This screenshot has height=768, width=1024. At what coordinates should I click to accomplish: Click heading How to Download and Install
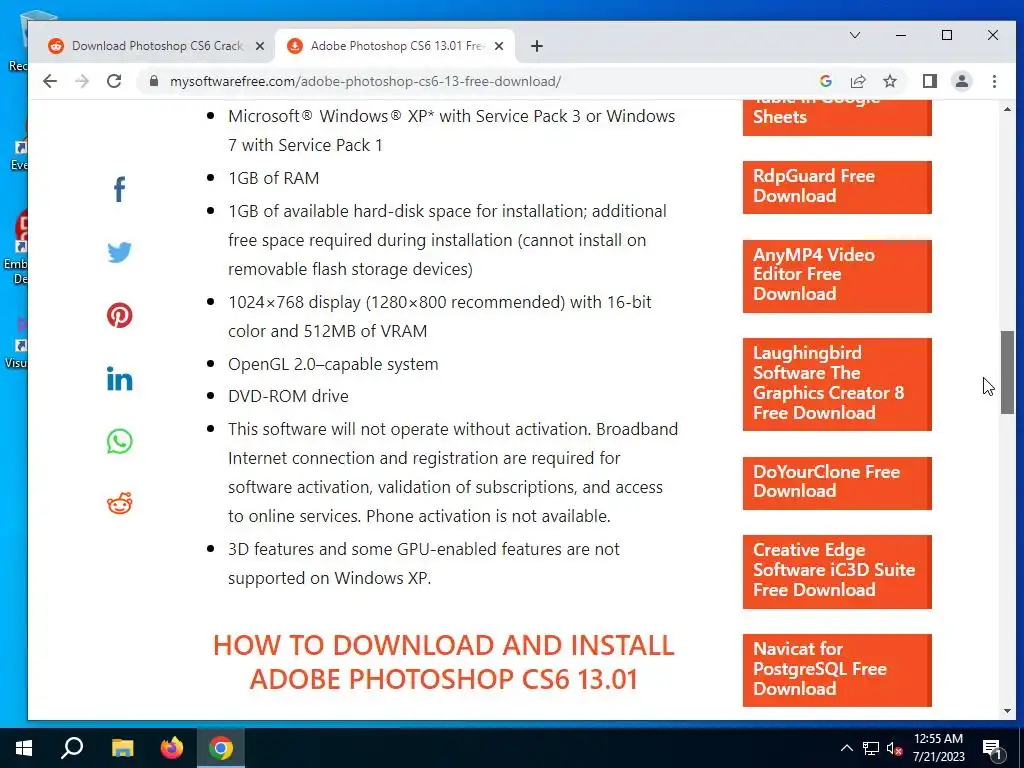coord(443,662)
